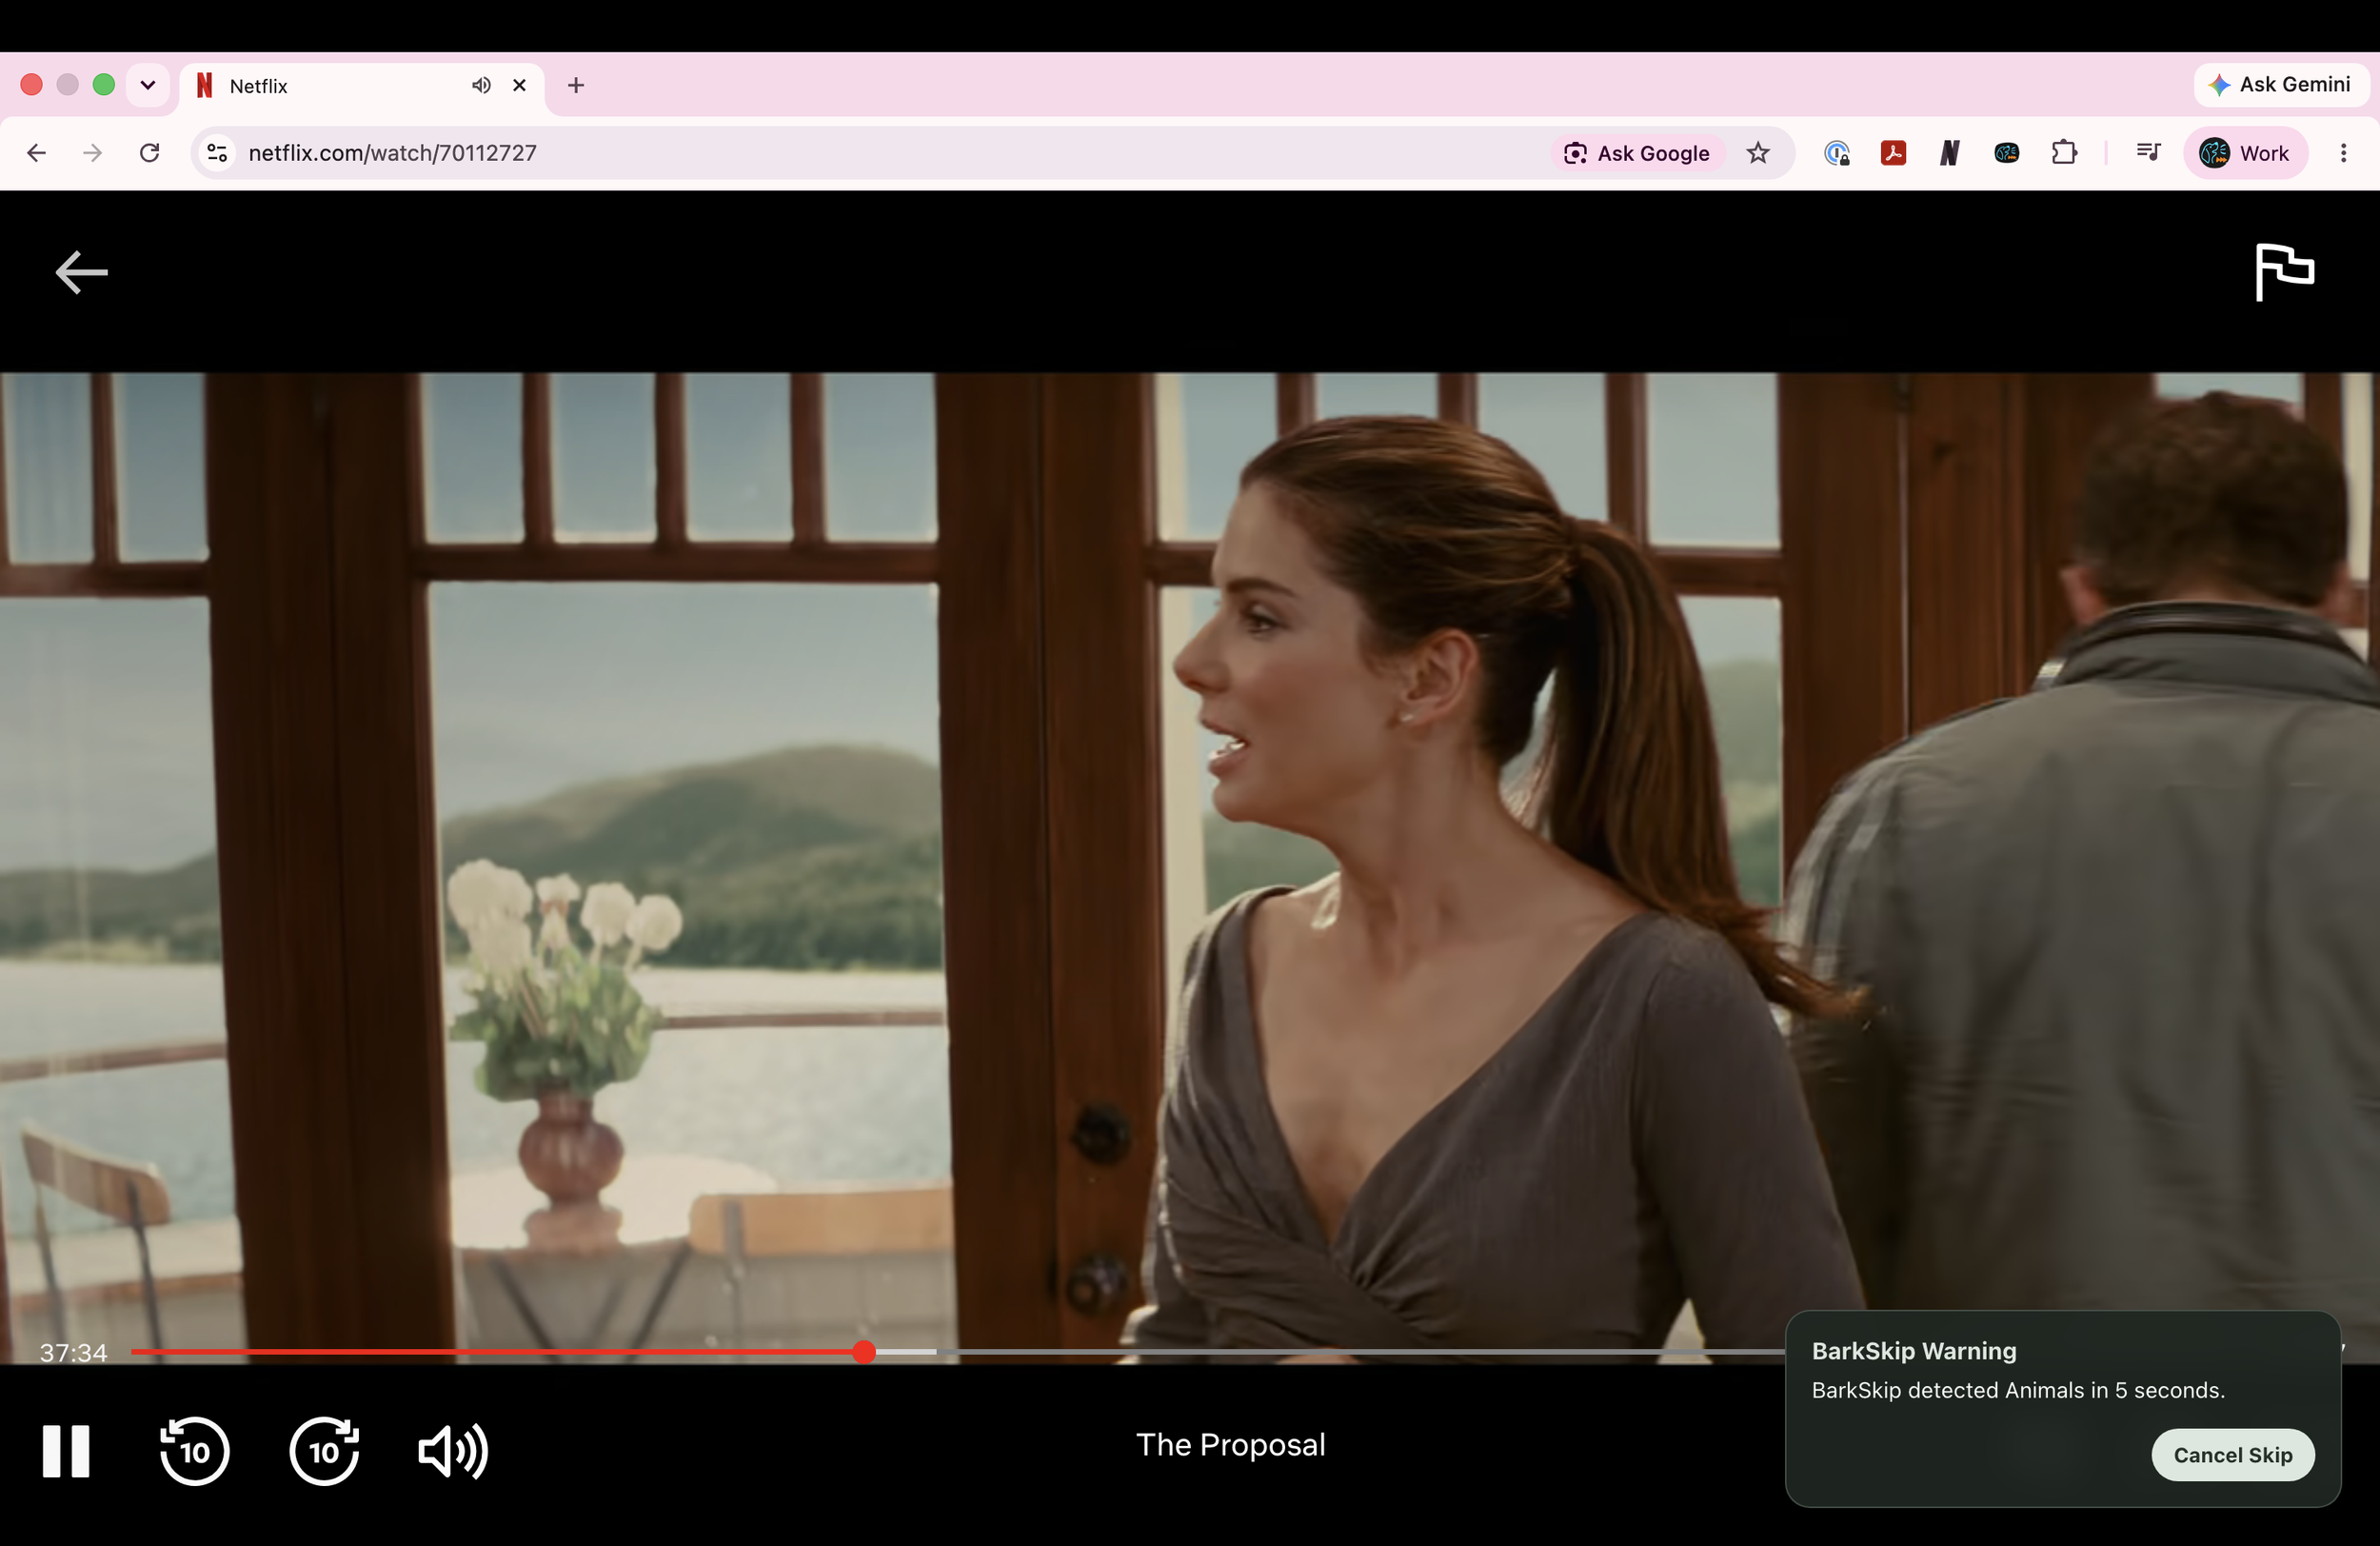Viewport: 2380px width, 1546px height.
Task: Skip forward 10 seconds
Action: tap(324, 1450)
